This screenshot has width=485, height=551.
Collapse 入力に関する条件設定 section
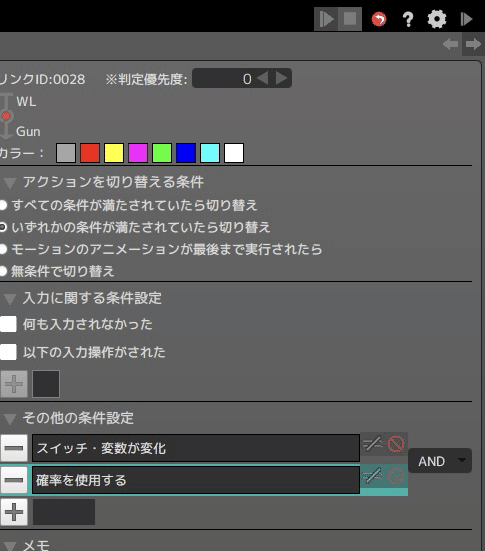tap(9, 299)
